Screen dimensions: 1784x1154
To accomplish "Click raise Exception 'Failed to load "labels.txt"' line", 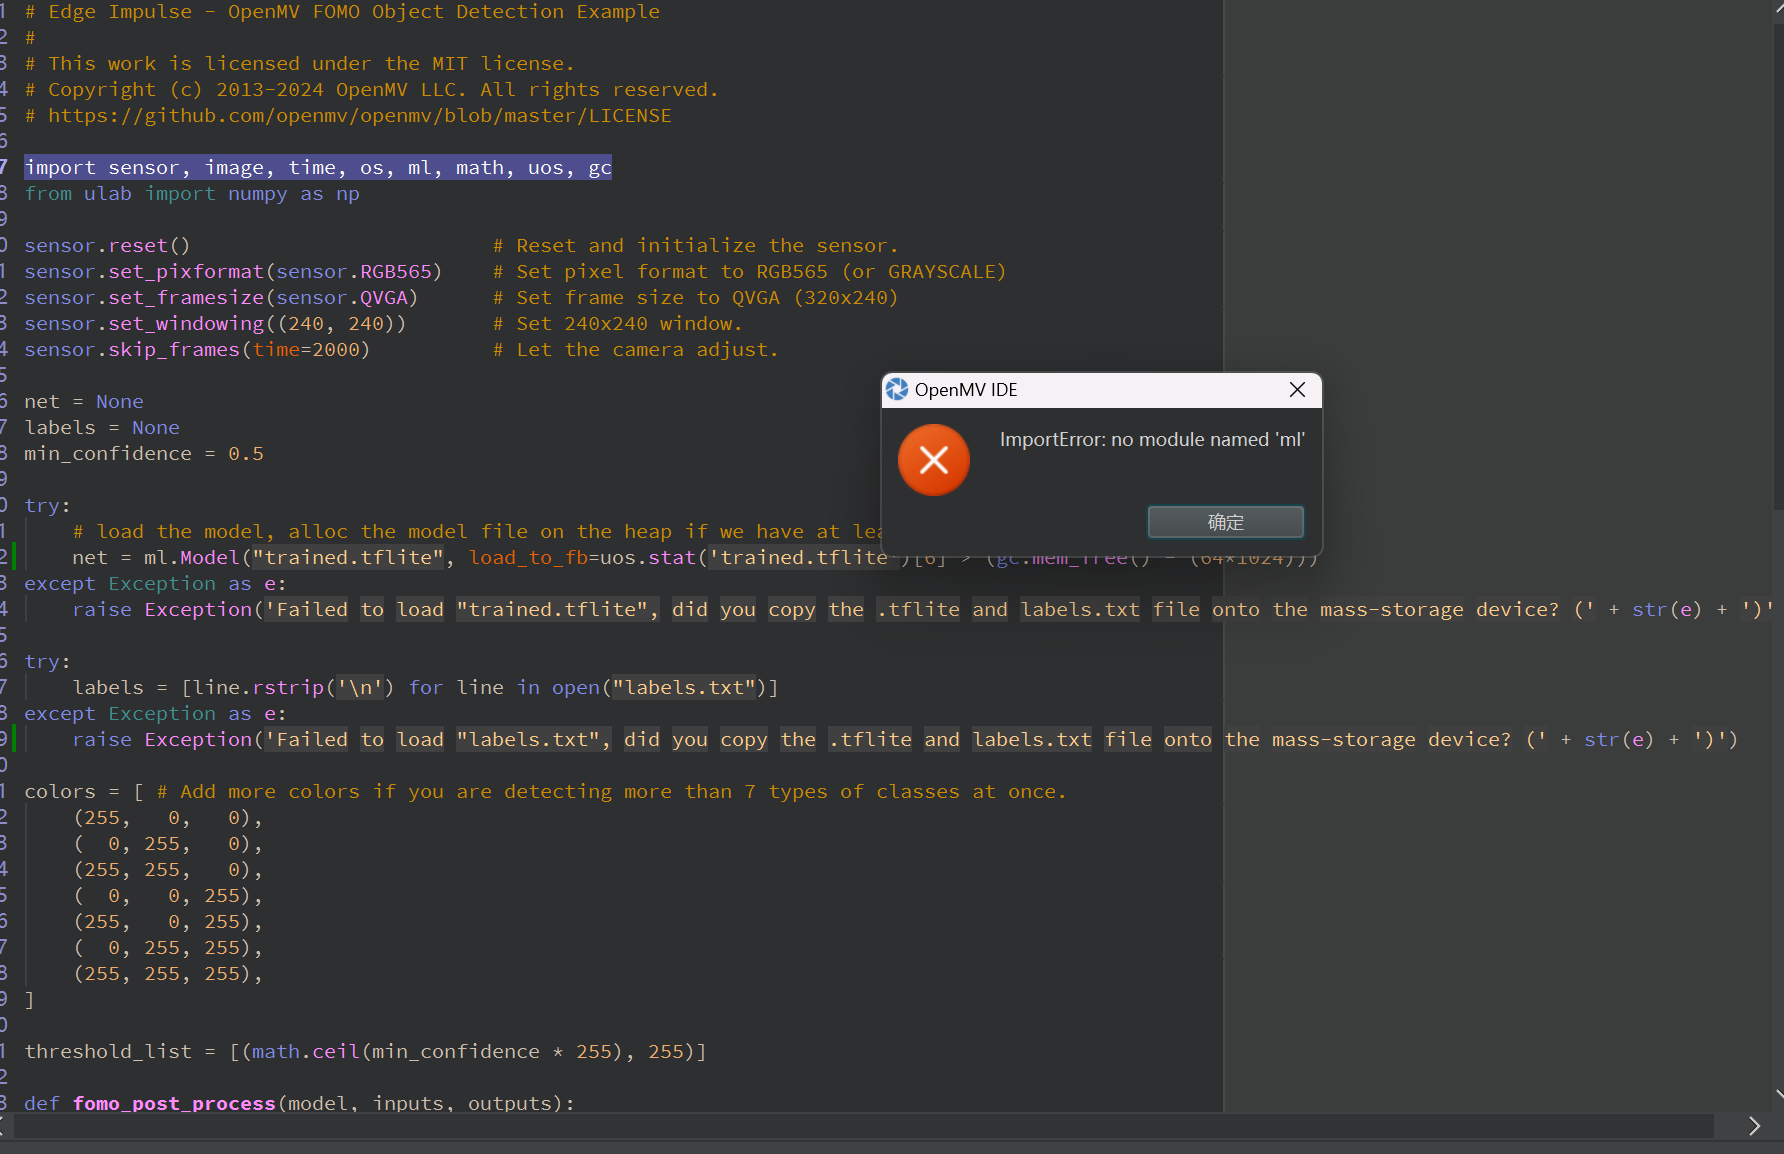I will click(905, 740).
